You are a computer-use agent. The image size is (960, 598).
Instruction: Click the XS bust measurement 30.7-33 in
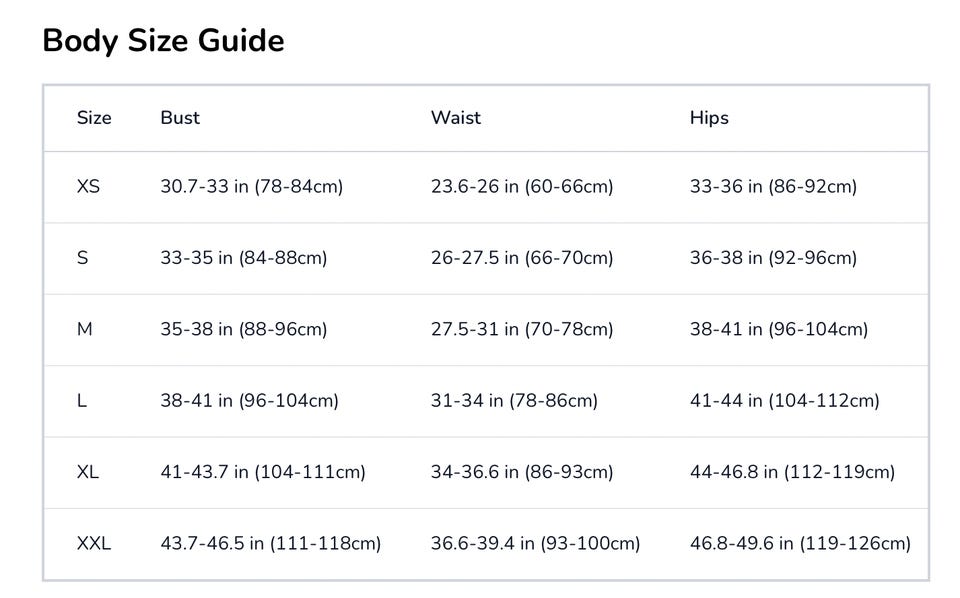(251, 187)
